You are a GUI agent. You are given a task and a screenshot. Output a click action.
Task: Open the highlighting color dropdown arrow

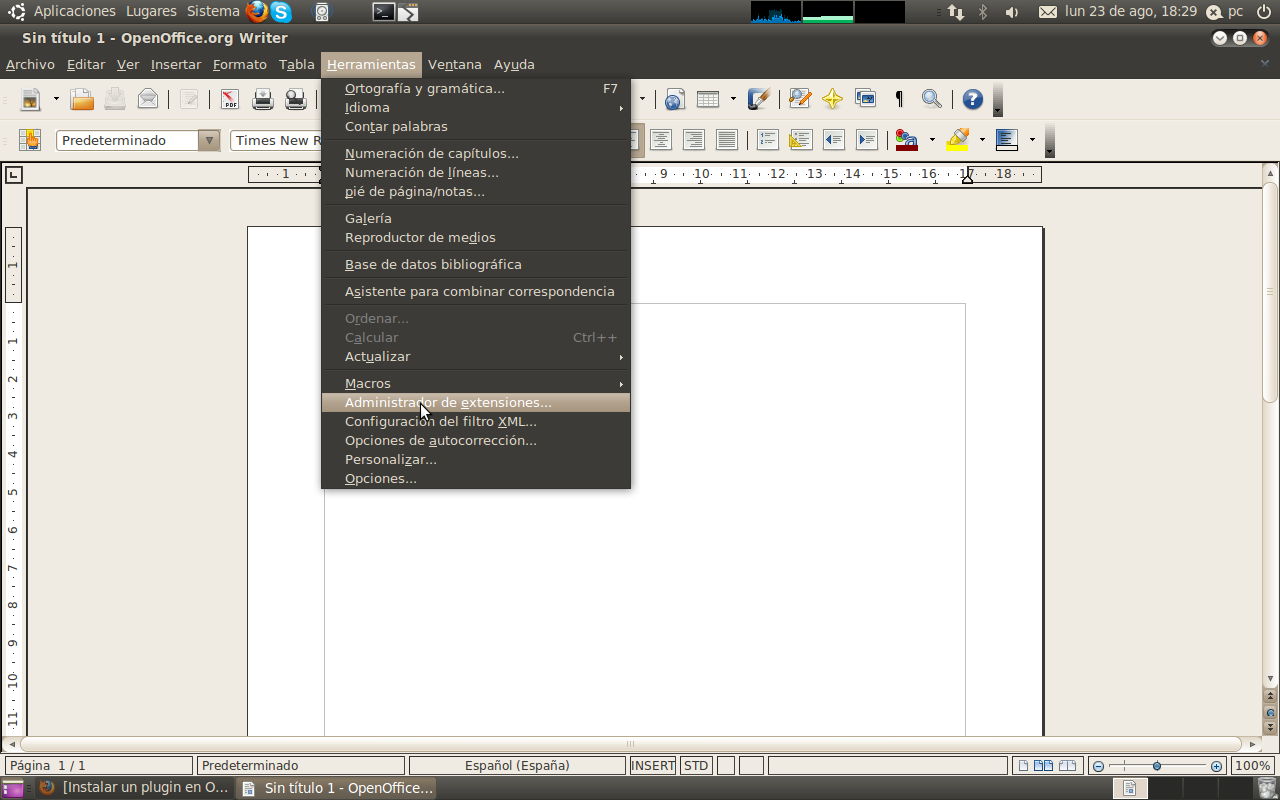click(982, 140)
